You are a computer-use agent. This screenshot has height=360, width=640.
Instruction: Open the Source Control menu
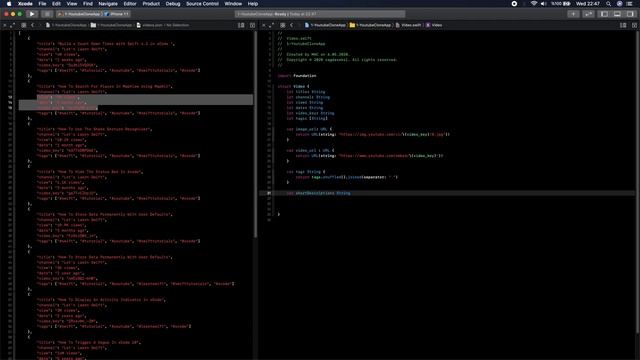202,4
